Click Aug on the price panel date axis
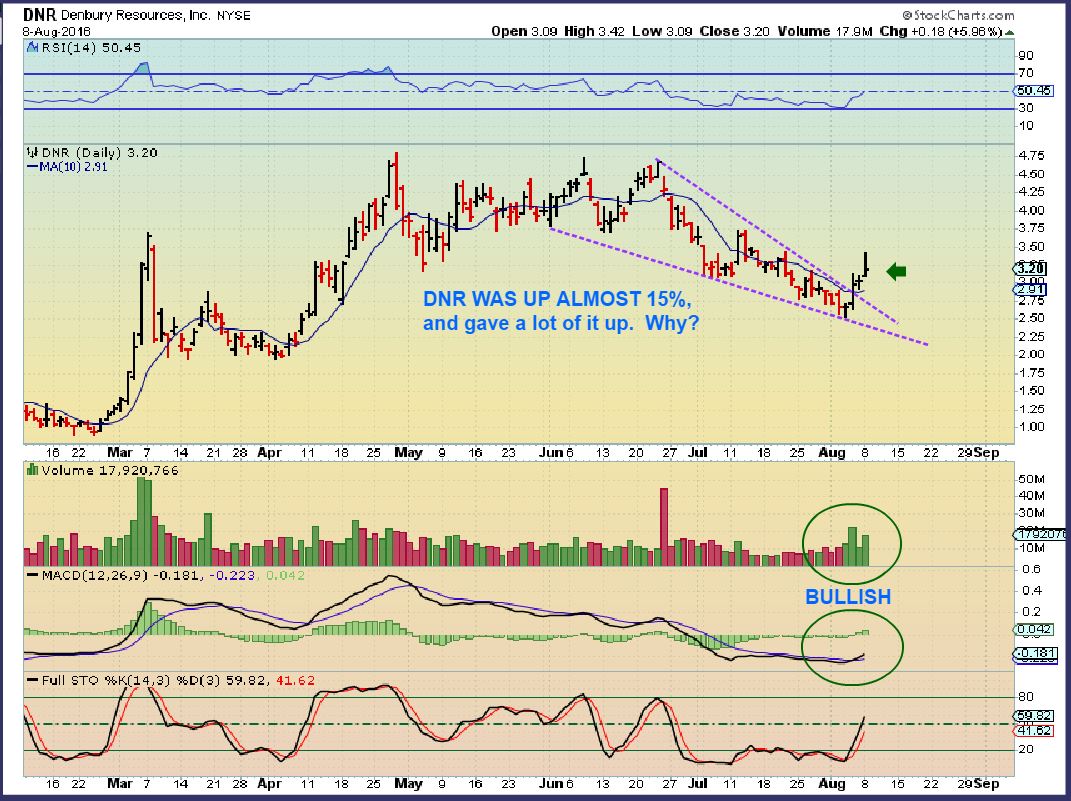This screenshot has height=801, width=1071. 831,452
